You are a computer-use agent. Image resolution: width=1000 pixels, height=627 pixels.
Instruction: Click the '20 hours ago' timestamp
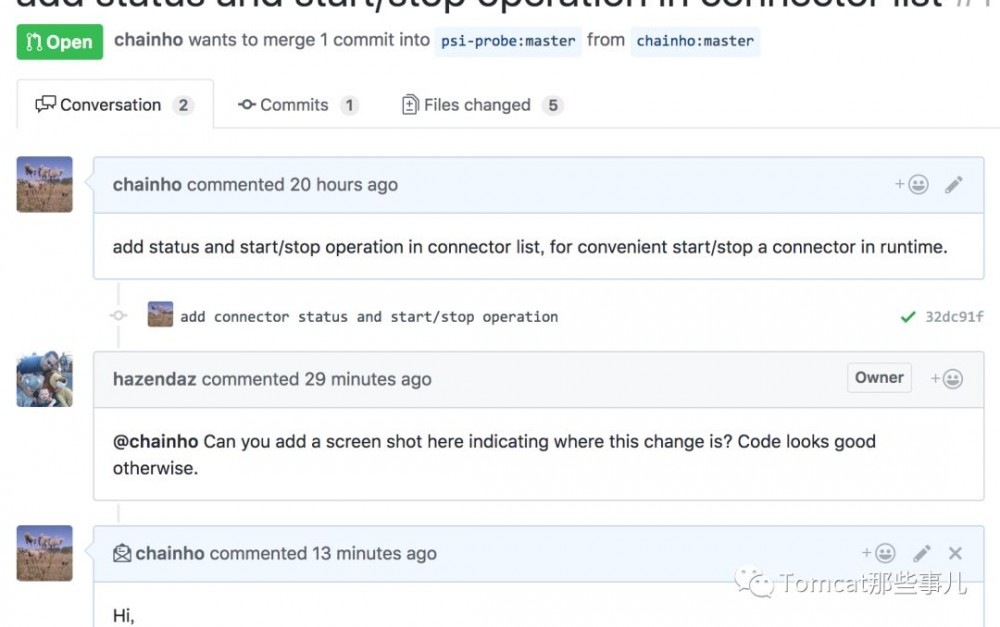click(343, 185)
